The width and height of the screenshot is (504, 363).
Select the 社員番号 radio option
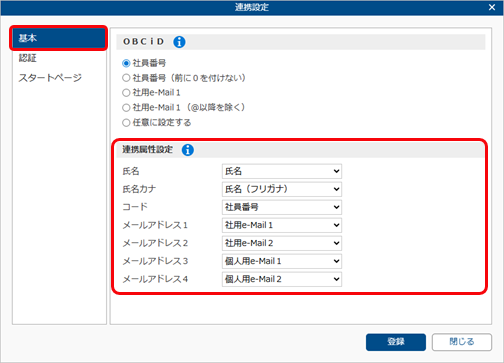coord(126,63)
